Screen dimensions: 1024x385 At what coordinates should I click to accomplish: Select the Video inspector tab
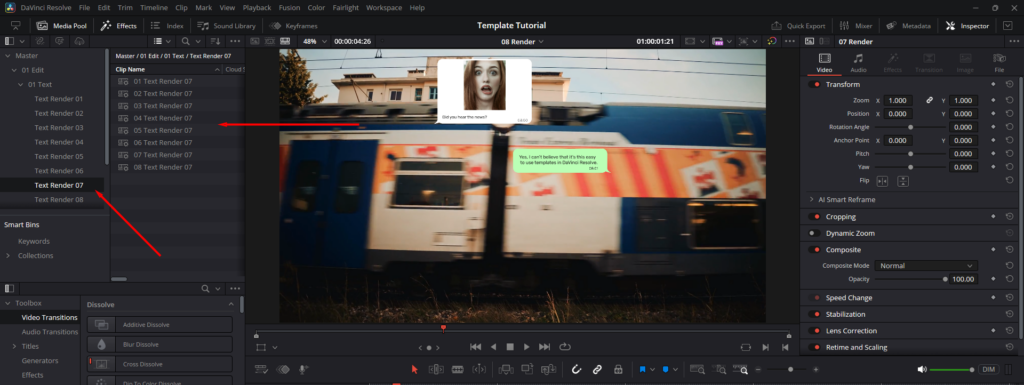pyautogui.click(x=824, y=63)
